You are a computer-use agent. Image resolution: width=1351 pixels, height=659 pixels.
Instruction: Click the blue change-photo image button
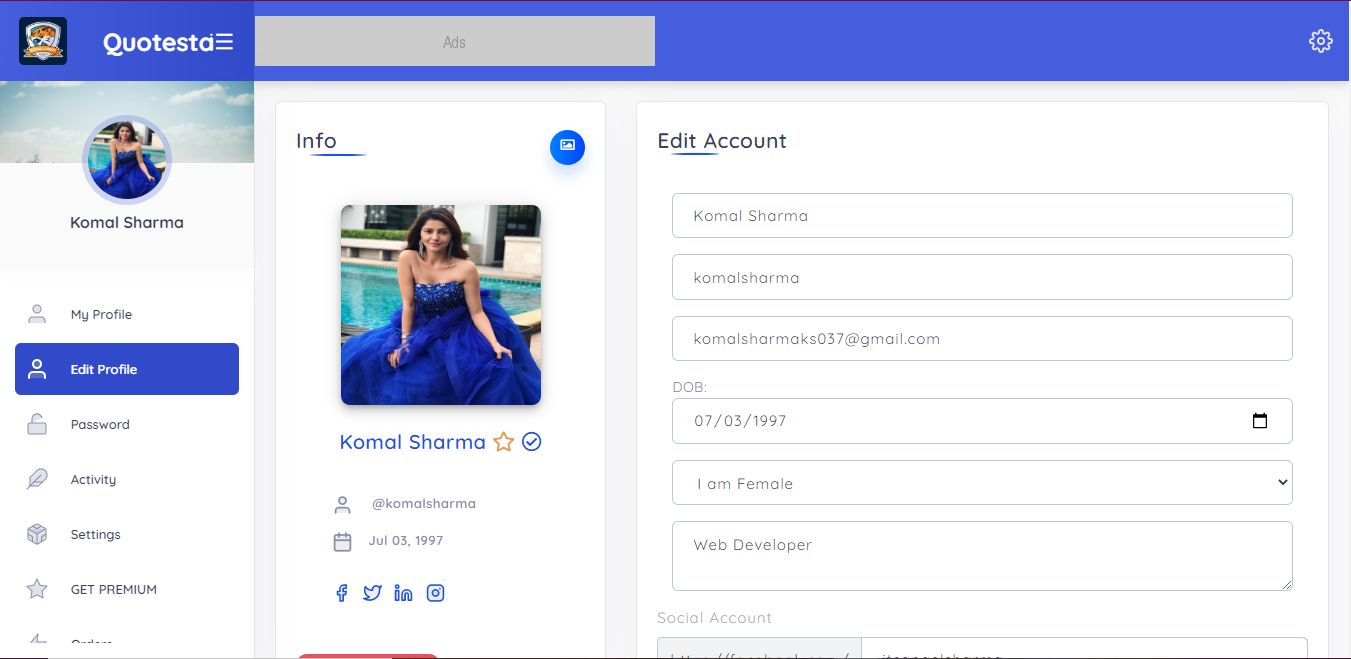[x=567, y=146]
